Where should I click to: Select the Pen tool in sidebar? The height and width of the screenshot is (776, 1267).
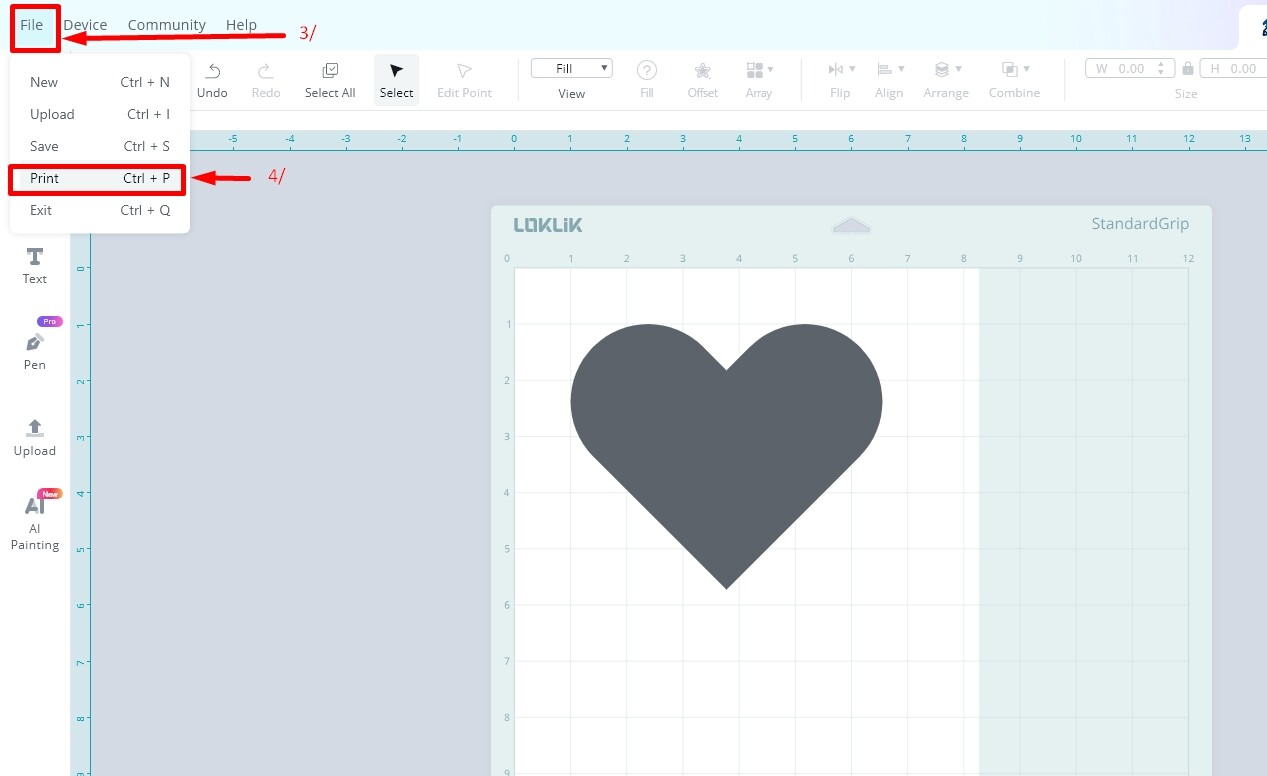coord(35,350)
